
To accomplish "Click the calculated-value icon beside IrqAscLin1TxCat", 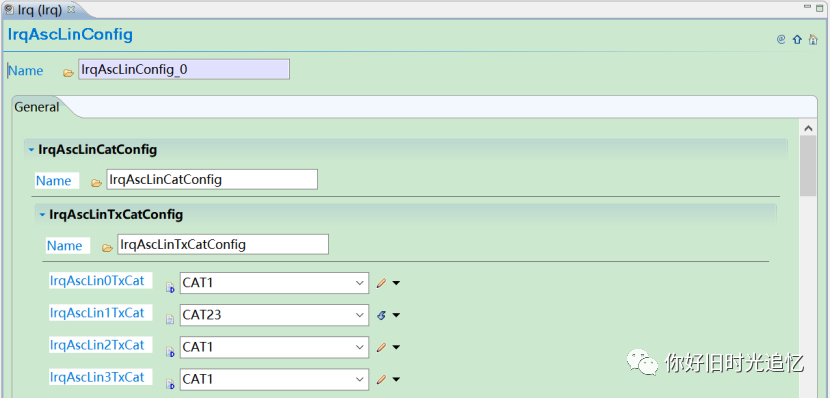I will click(x=381, y=315).
